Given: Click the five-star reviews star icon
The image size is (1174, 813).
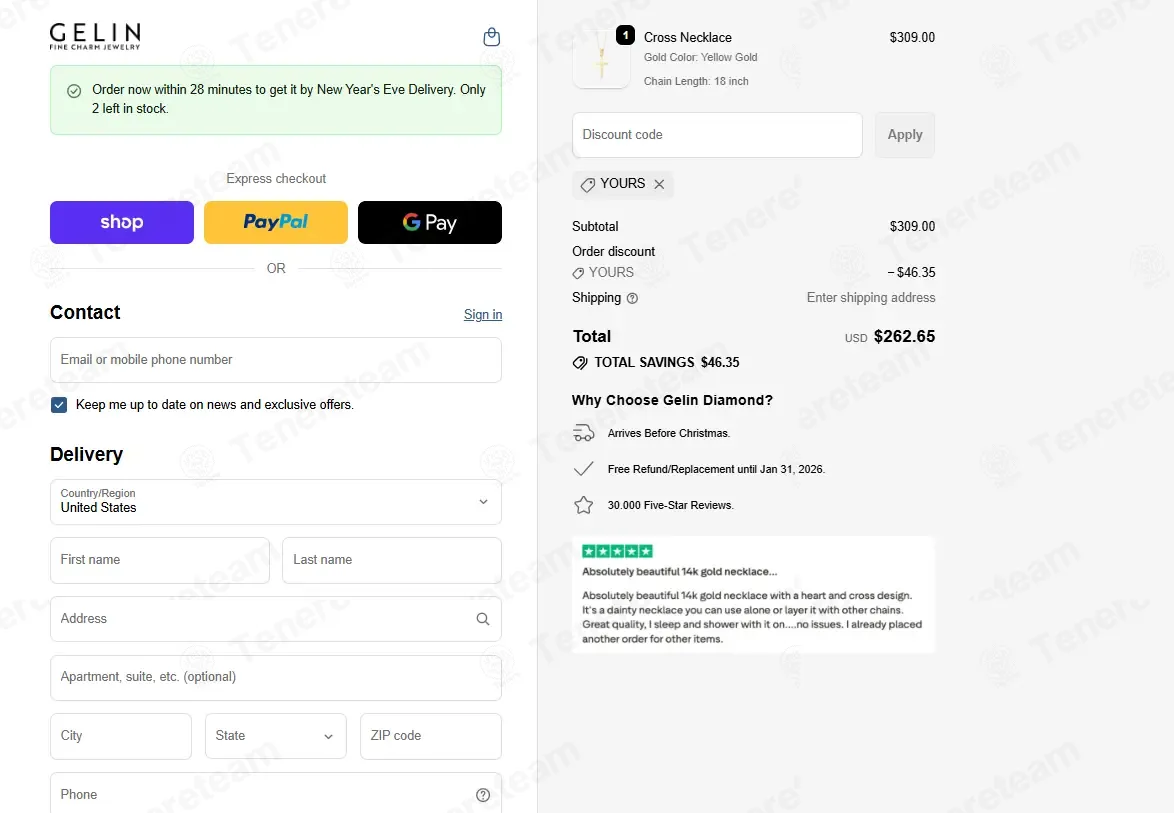Looking at the screenshot, I should tap(583, 505).
